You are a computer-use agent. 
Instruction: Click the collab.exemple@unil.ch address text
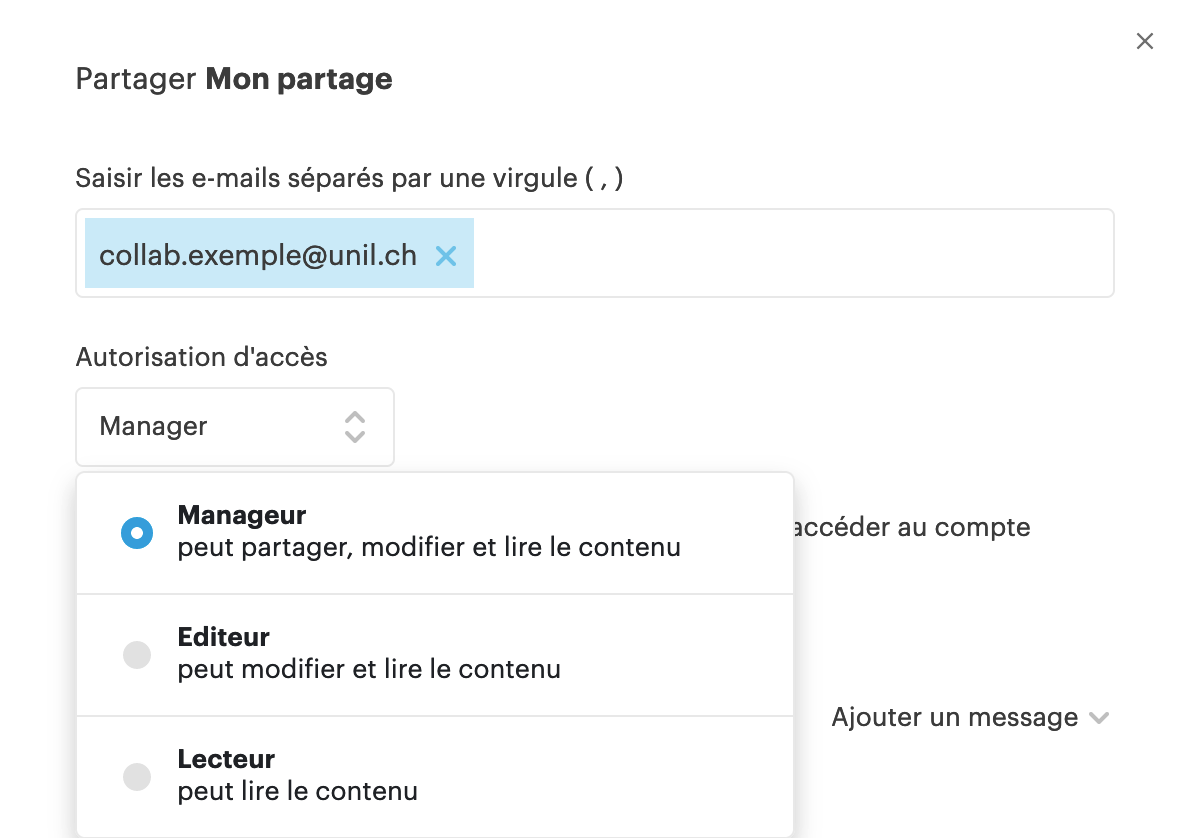point(258,255)
